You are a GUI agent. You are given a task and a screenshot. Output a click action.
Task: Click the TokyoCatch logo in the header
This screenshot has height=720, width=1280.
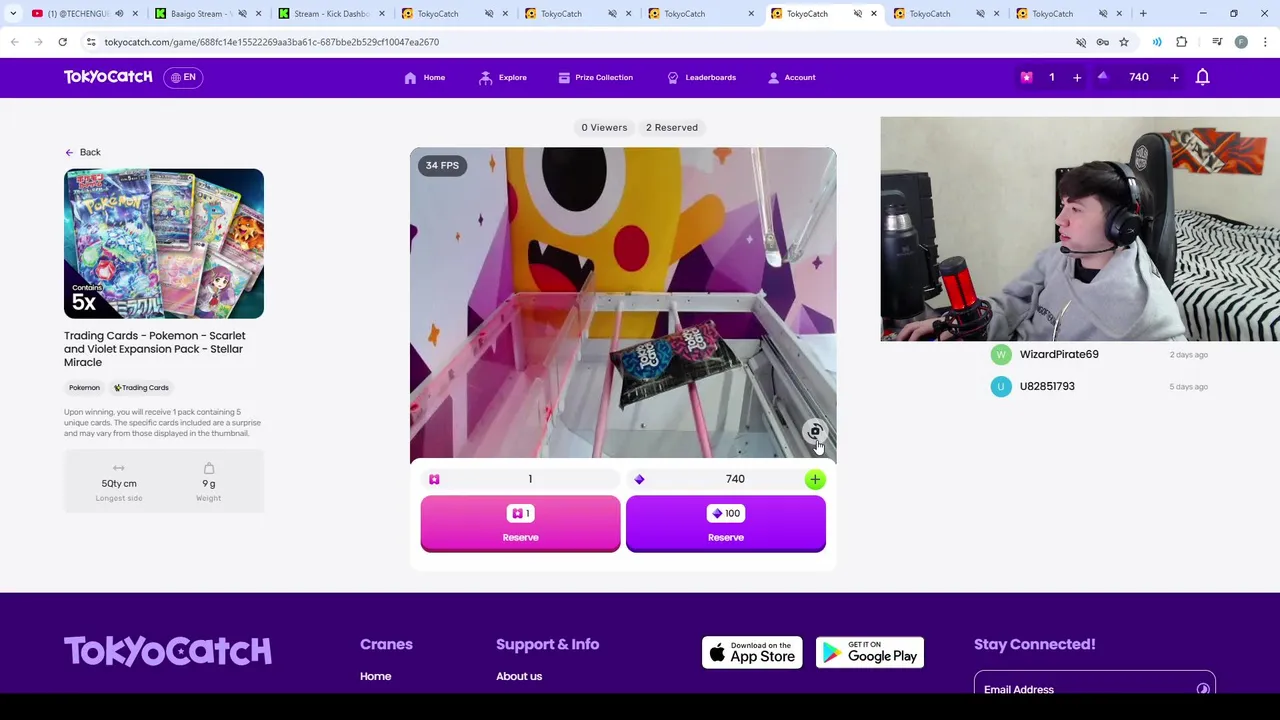(x=108, y=77)
